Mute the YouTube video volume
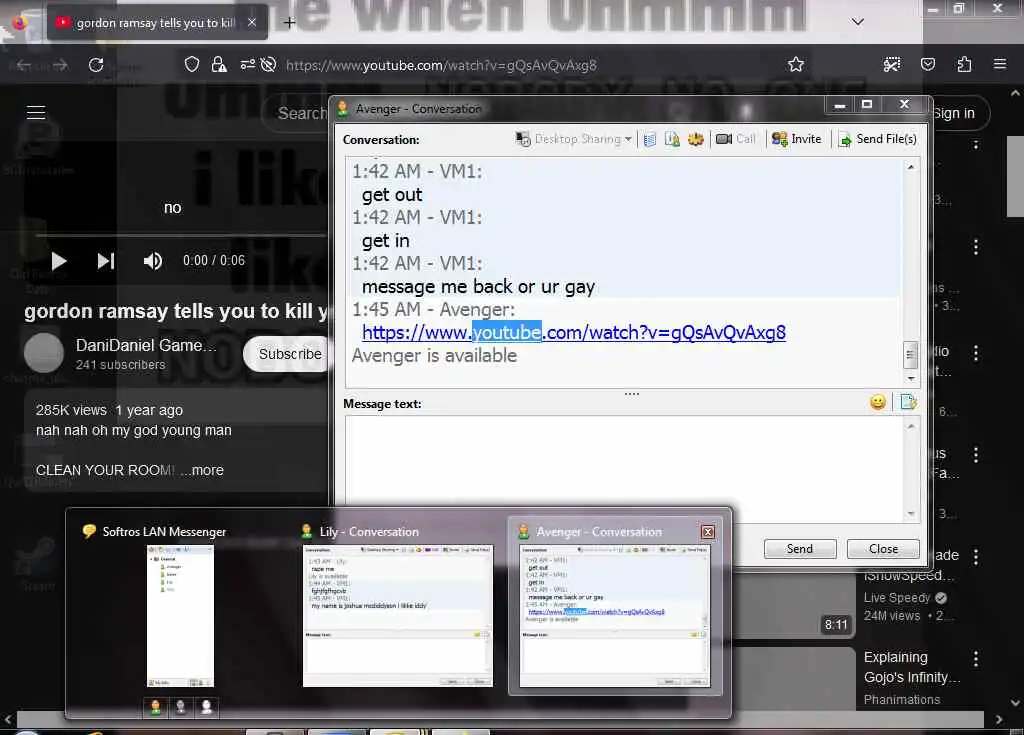The height and width of the screenshot is (735, 1024). pyautogui.click(x=153, y=261)
